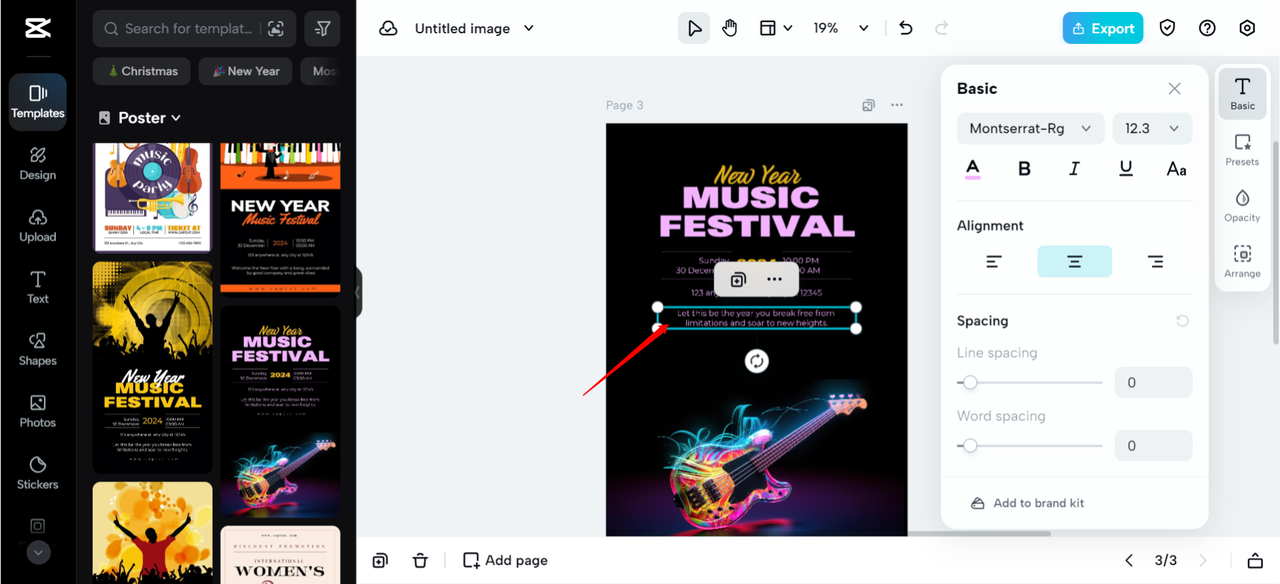Open the Untitled image name dropdown
The width and height of the screenshot is (1280, 584).
click(x=475, y=28)
